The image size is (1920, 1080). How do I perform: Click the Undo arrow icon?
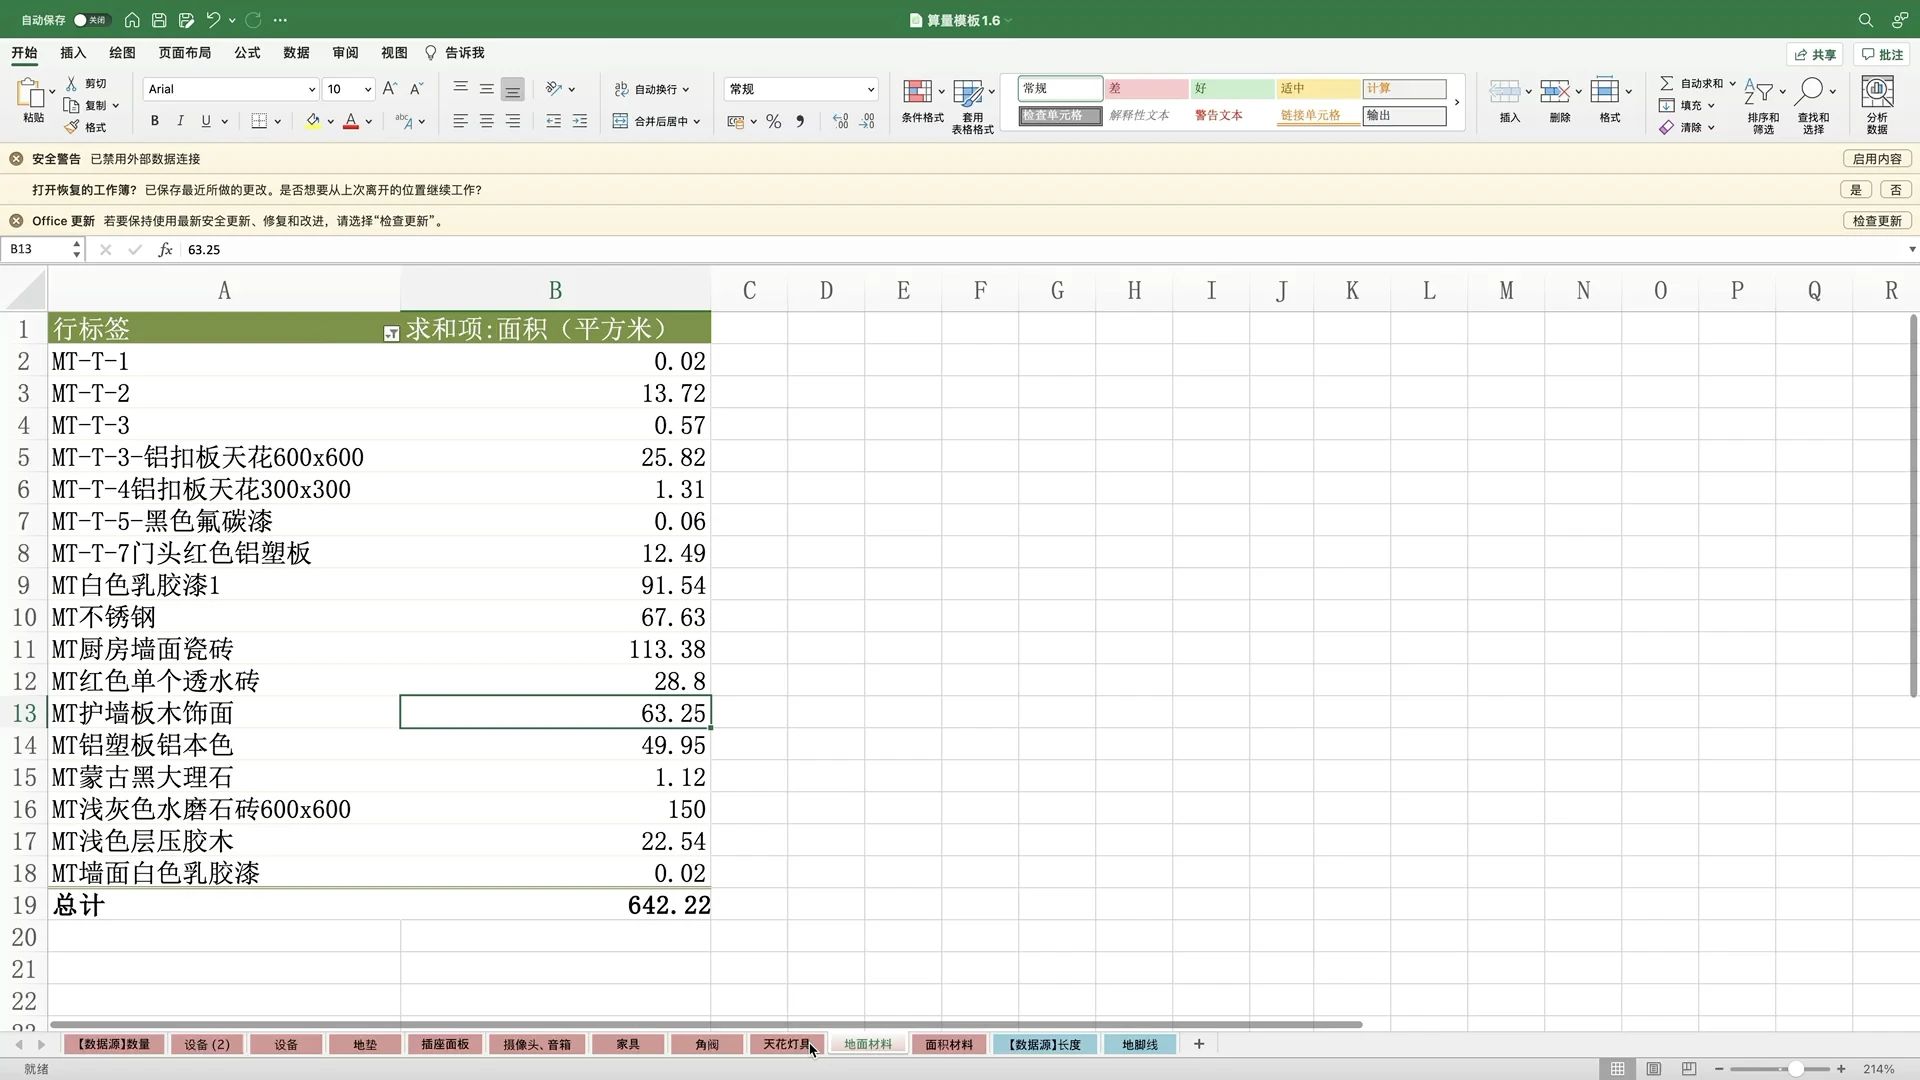(213, 20)
